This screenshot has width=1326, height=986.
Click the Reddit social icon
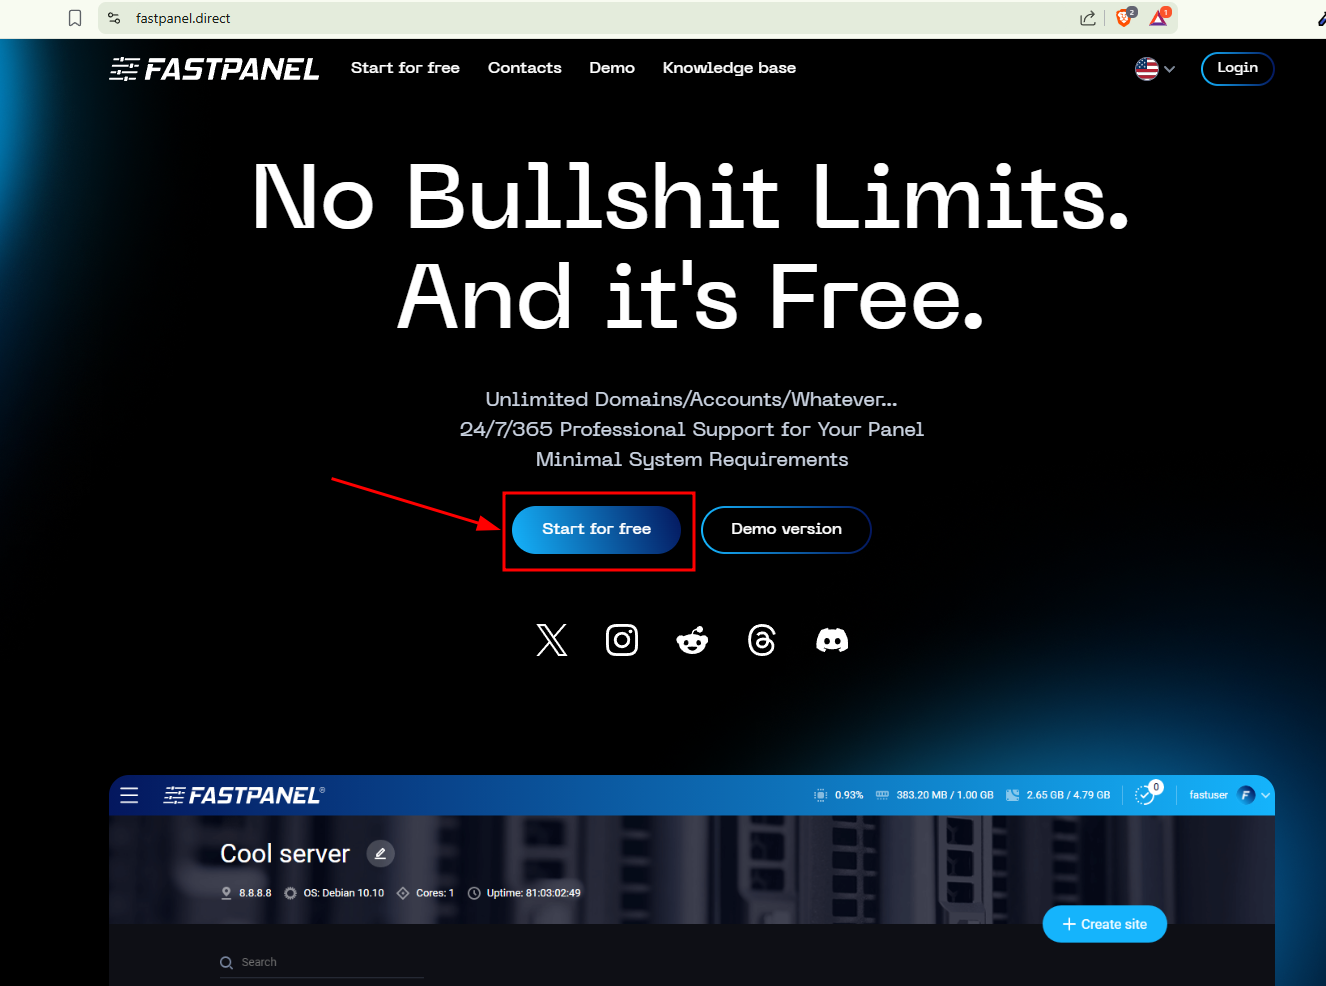(x=692, y=640)
